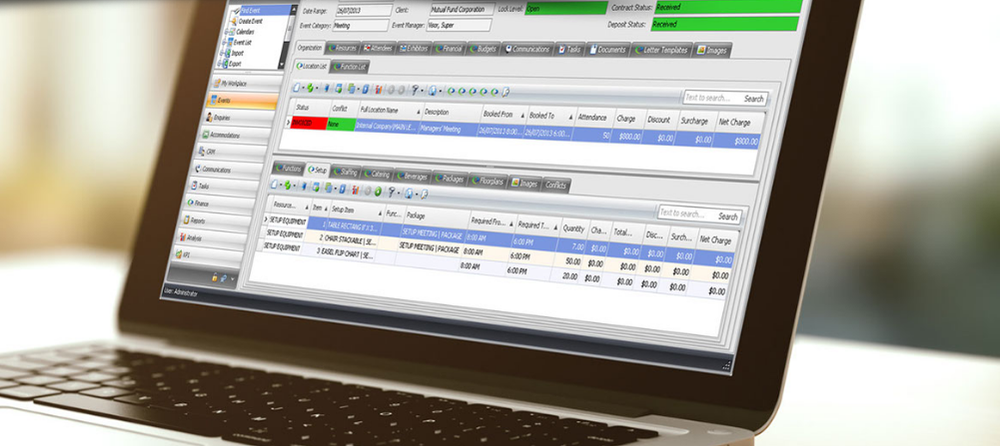This screenshot has height=446, width=1000.
Task: Open the Client dropdown showing Mutual Fund Corporation
Action: (462, 10)
